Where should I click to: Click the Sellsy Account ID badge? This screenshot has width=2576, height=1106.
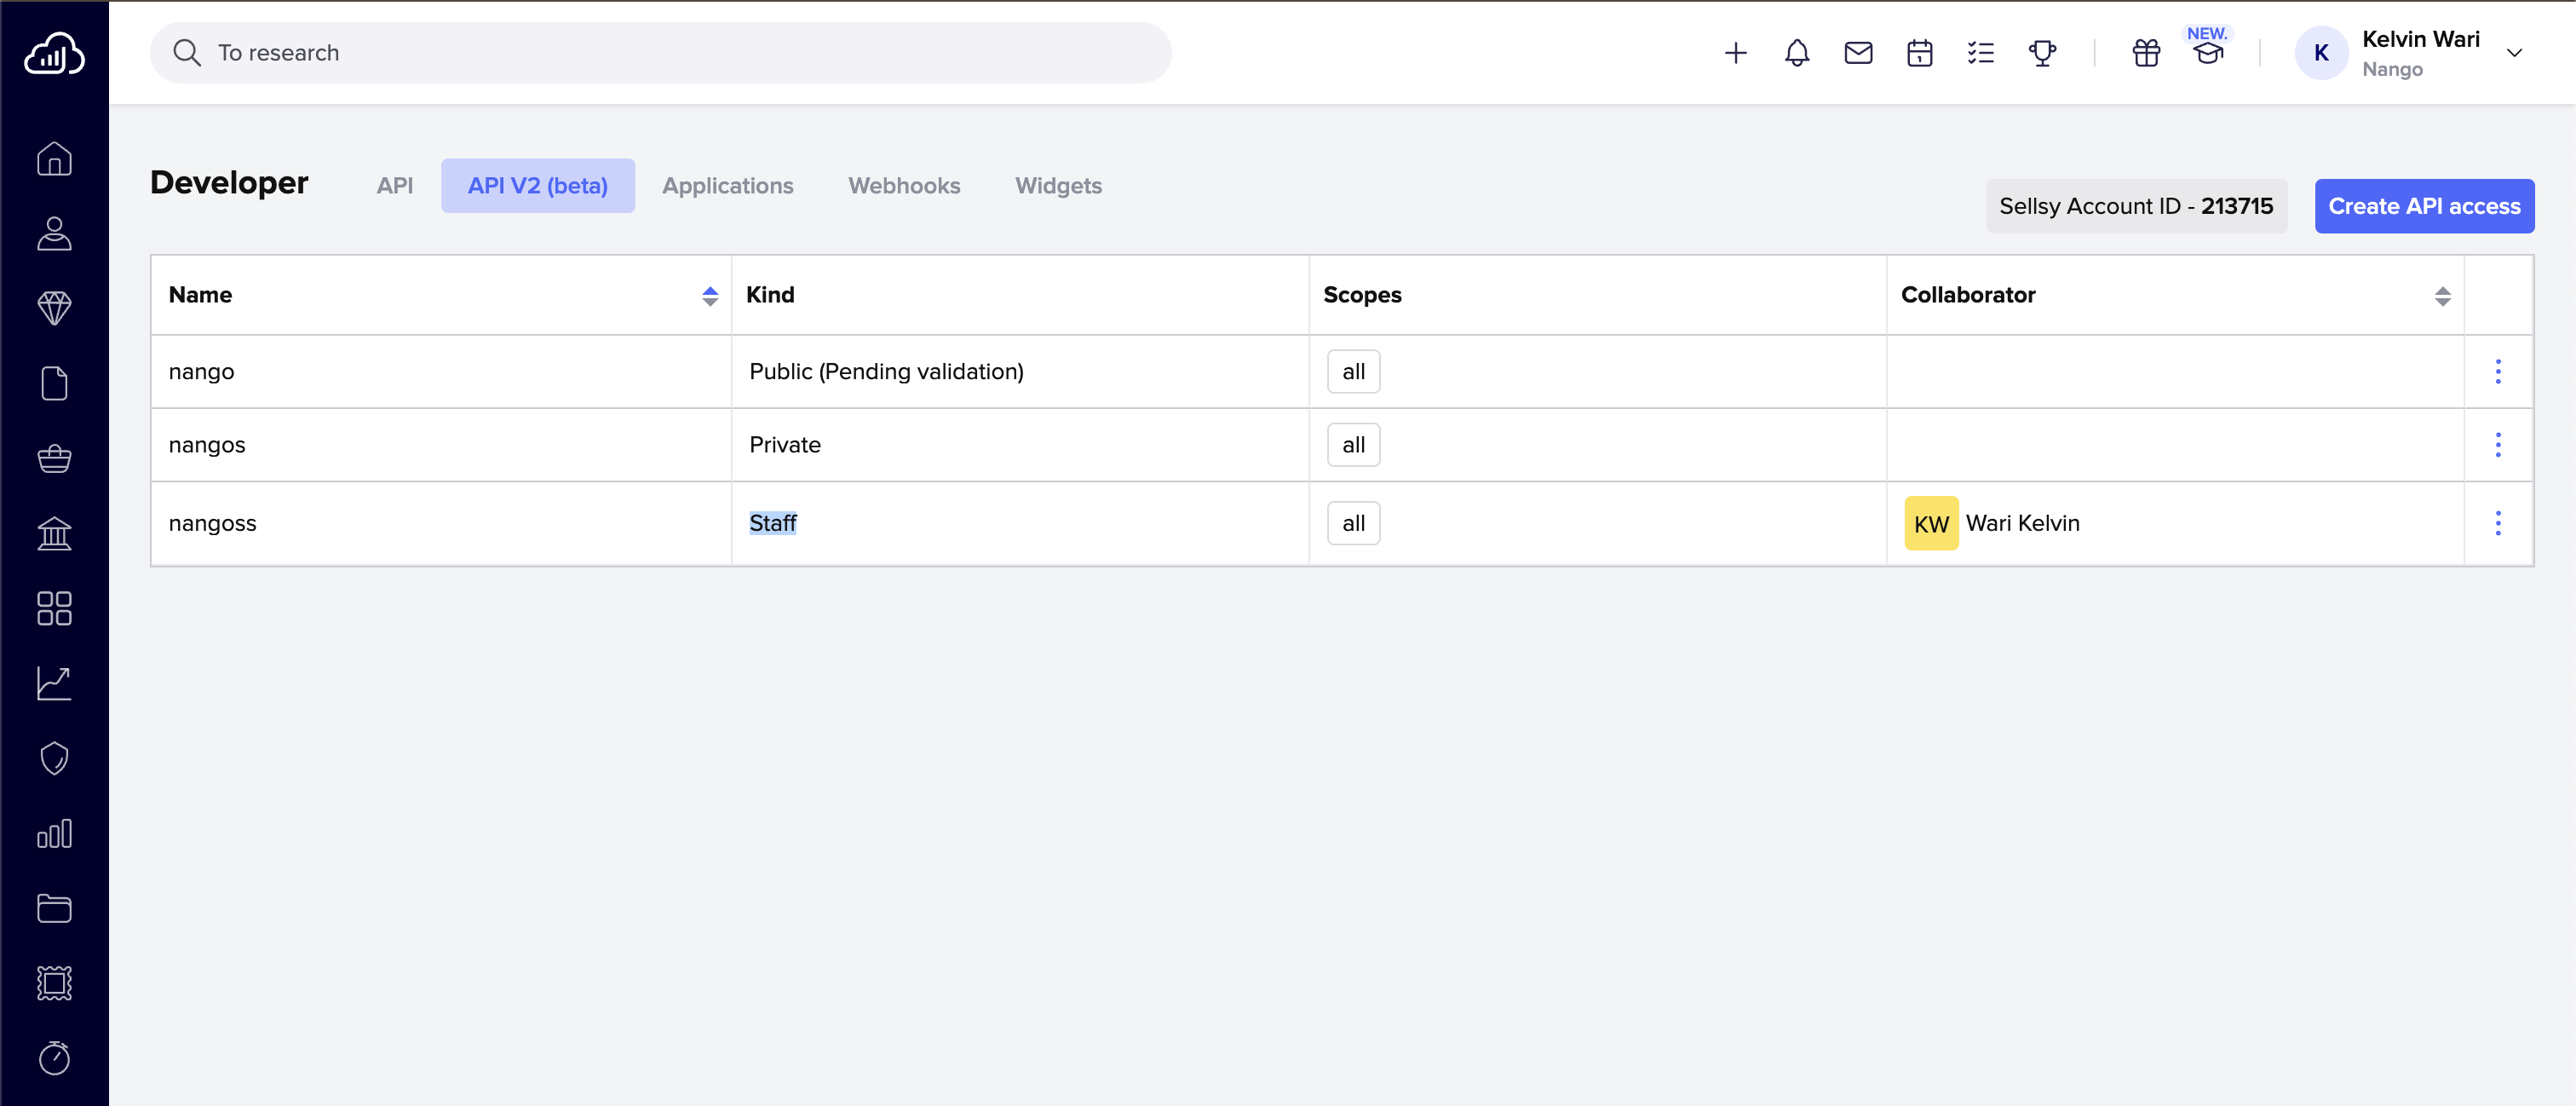point(2135,206)
